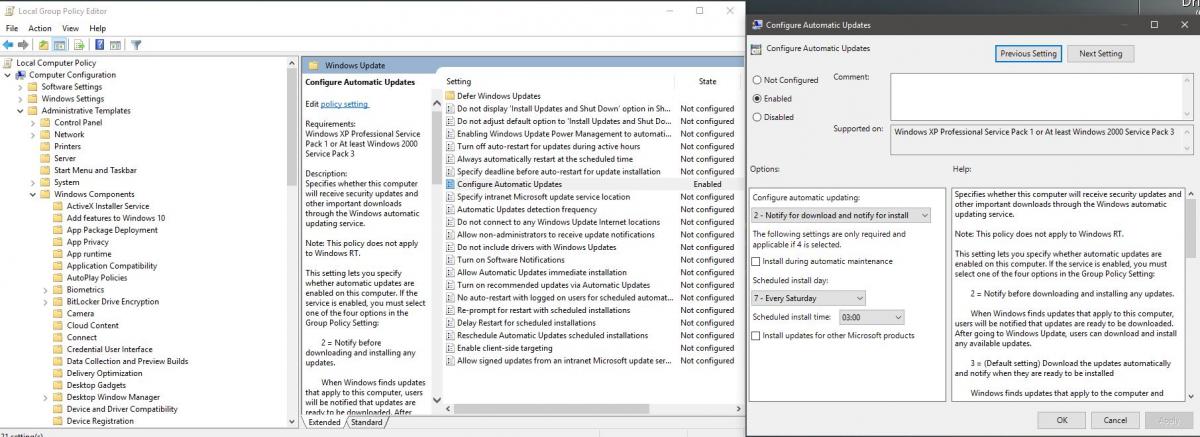Select Specify intranet Microsoft update service location
Screen dimensions: 1200x437
click(x=544, y=197)
